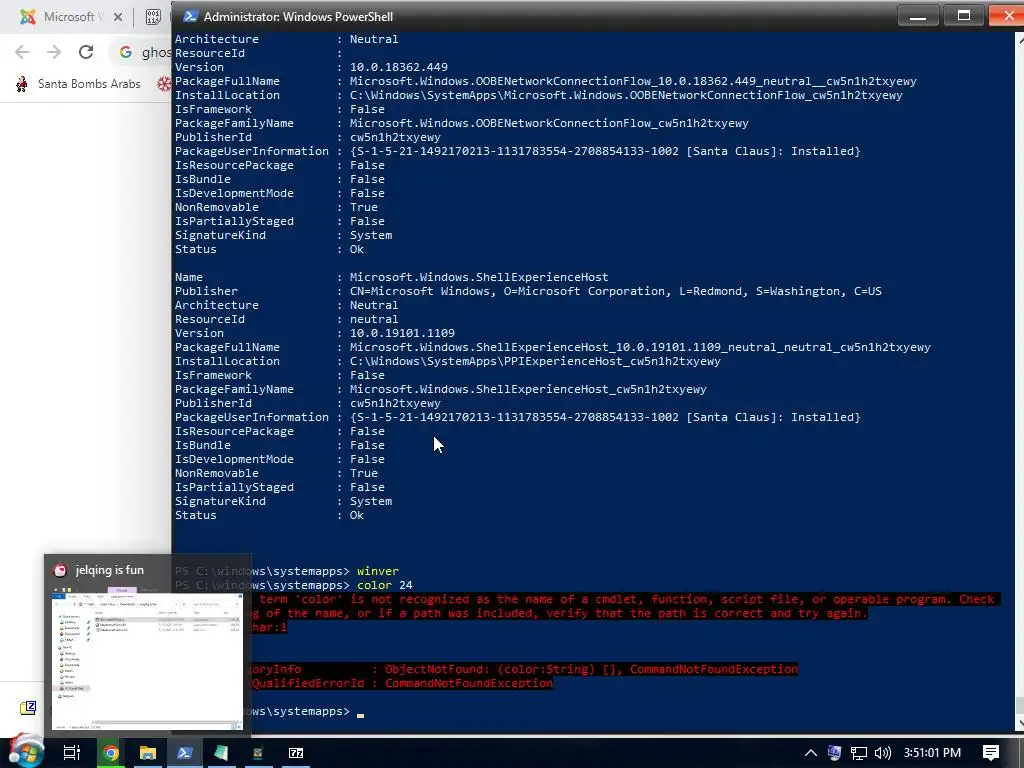Image resolution: width=1024 pixels, height=768 pixels.
Task: Open the network status tray icon
Action: 859,753
